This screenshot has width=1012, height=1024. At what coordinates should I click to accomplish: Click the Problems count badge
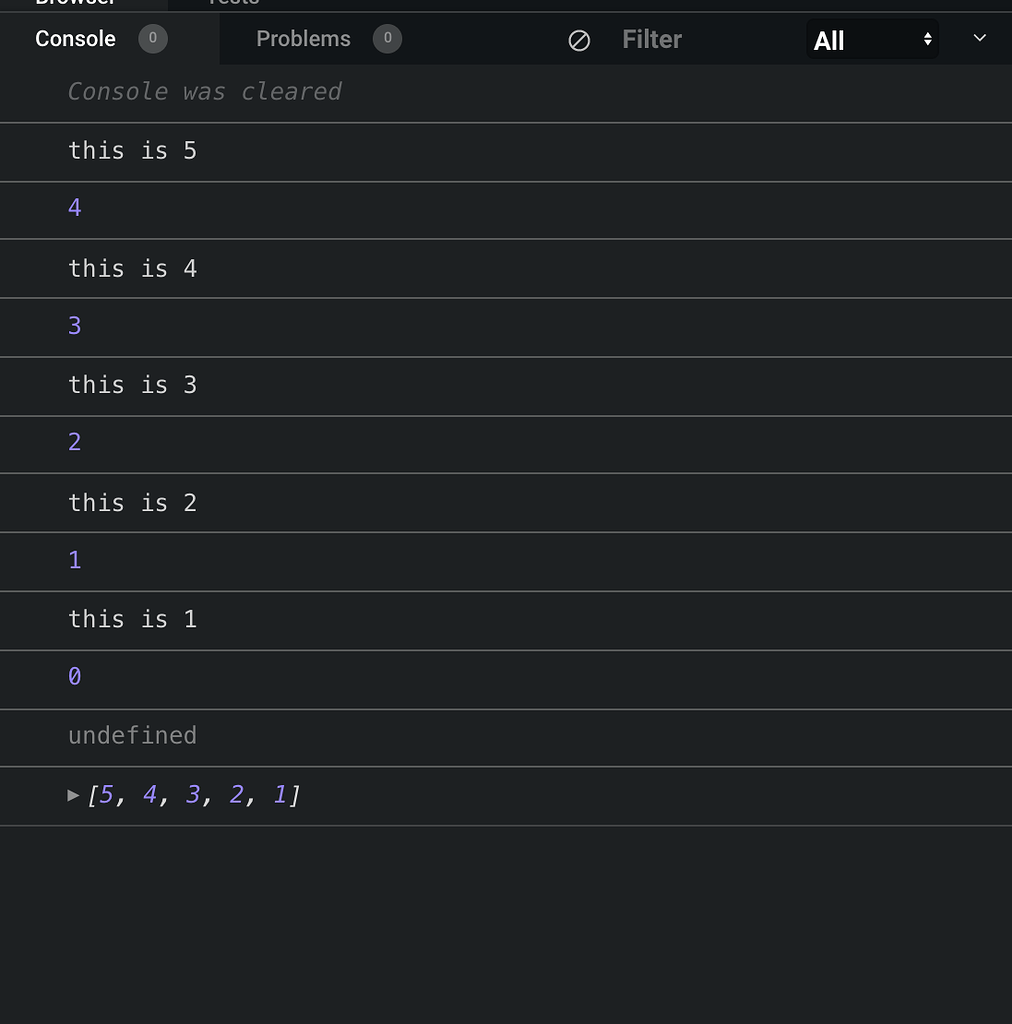pos(387,39)
